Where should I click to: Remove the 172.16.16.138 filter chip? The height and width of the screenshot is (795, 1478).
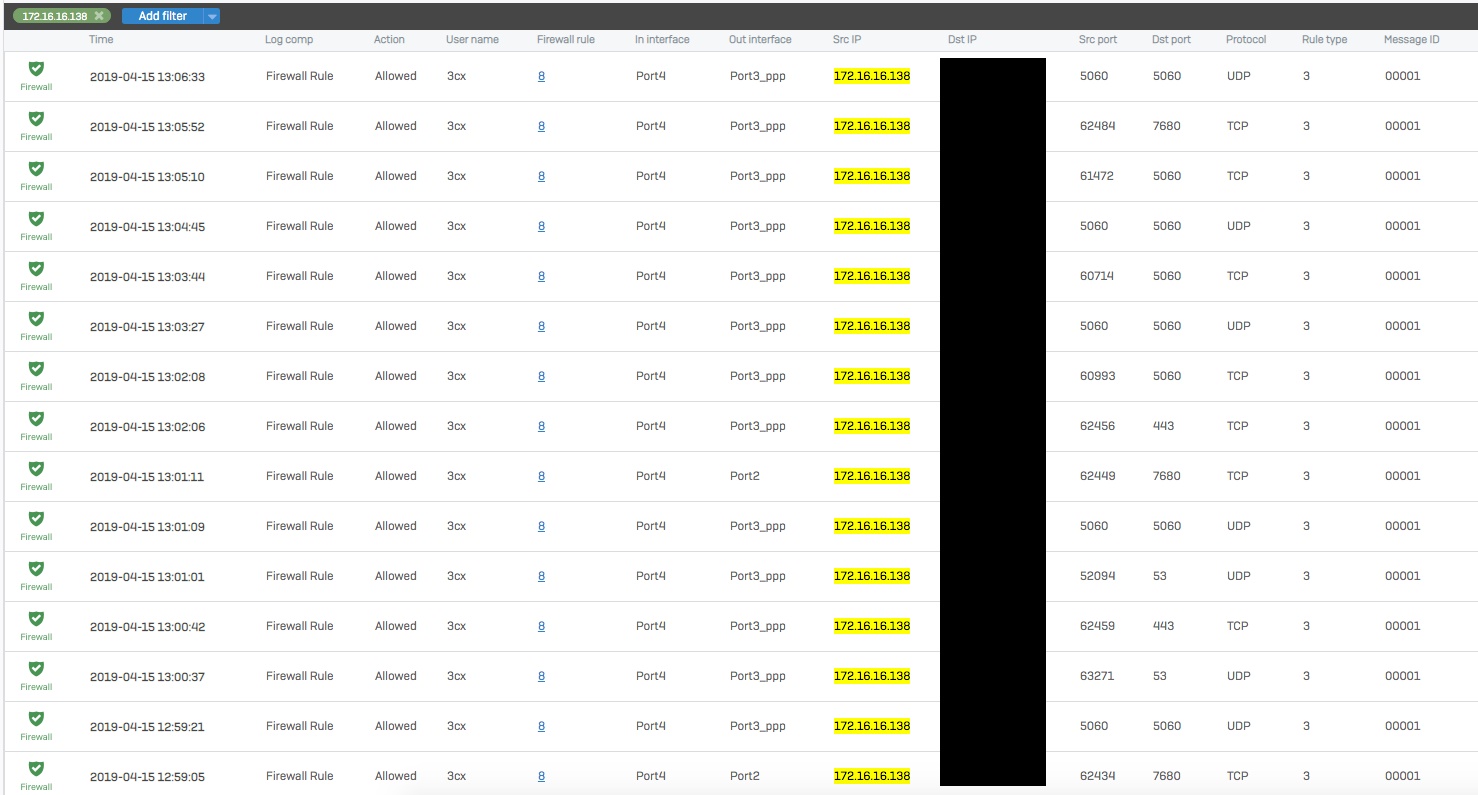98,16
